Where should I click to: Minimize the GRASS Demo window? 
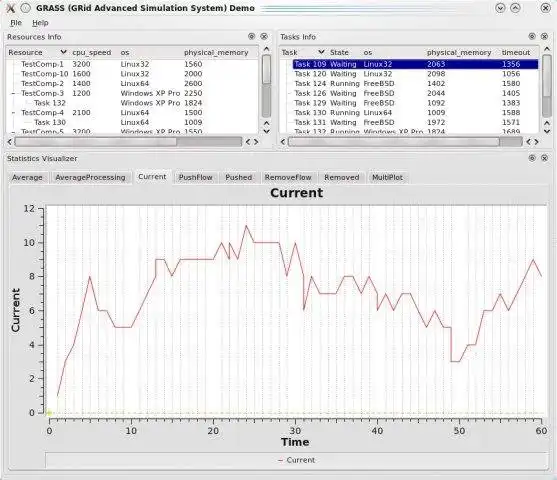coord(500,8)
